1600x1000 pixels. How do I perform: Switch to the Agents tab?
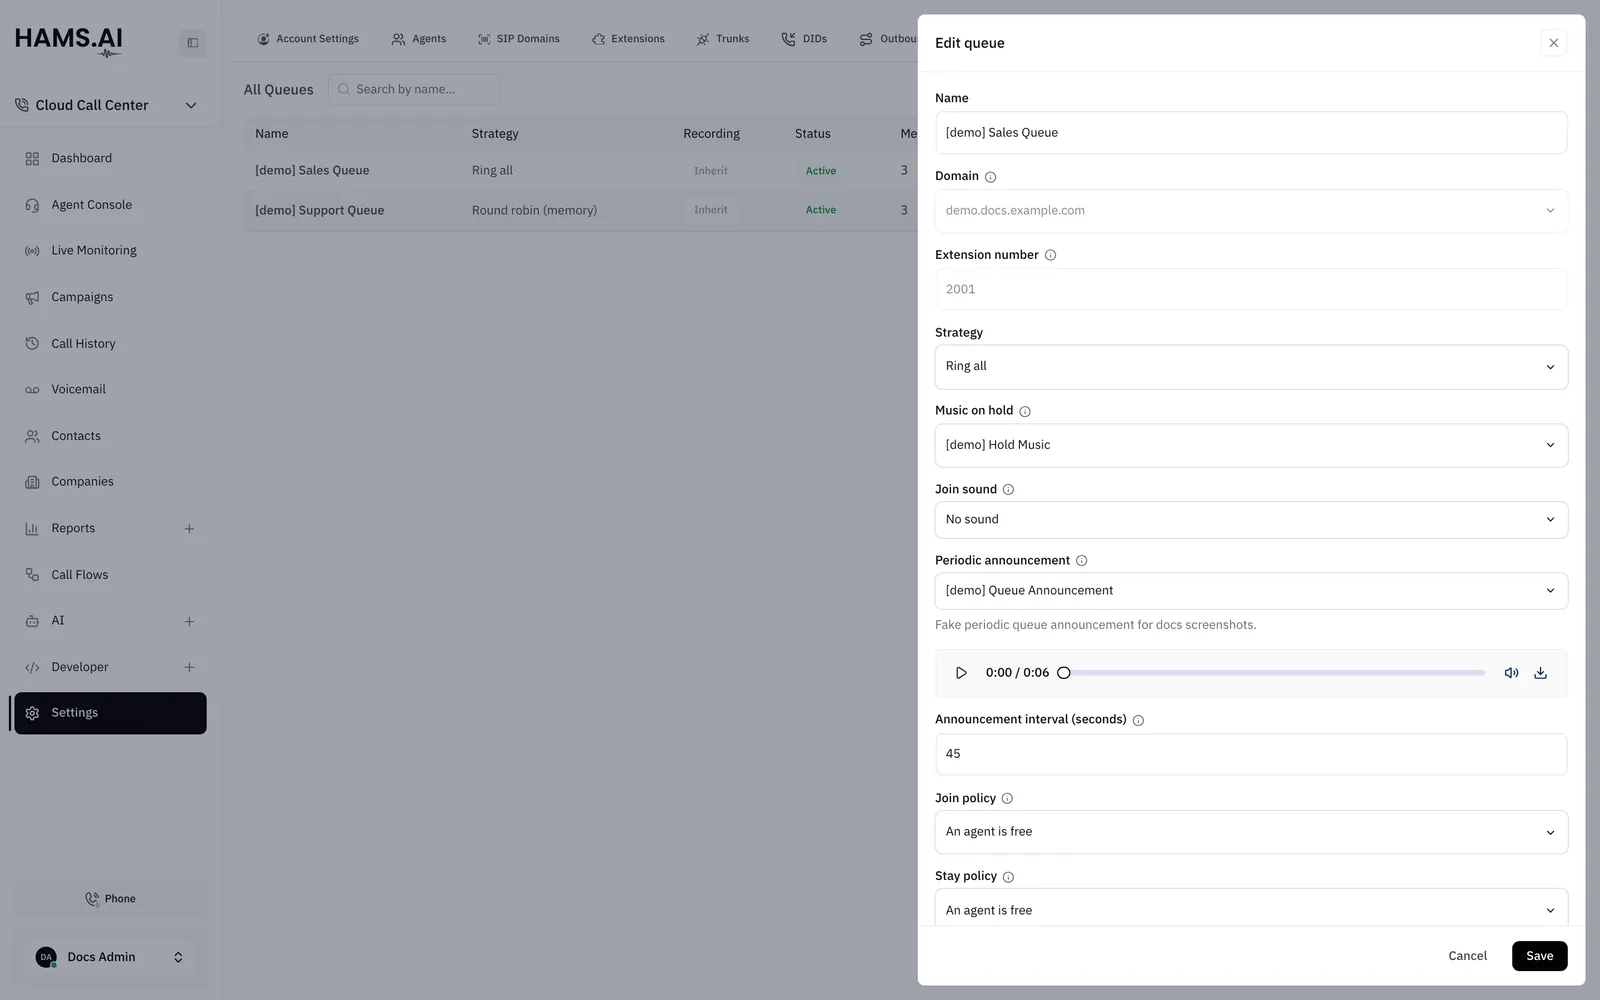419,39
